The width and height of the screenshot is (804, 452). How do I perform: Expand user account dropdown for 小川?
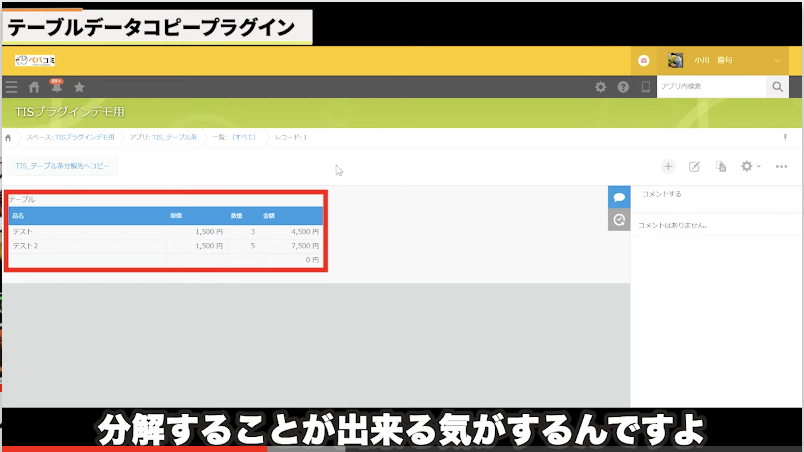tap(777, 60)
